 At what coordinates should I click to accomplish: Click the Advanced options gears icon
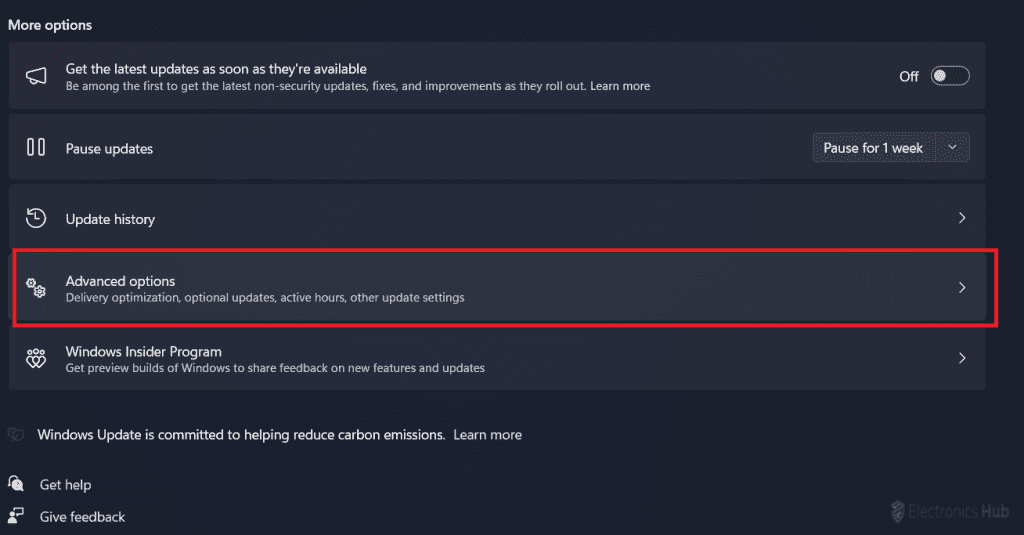pyautogui.click(x=36, y=288)
